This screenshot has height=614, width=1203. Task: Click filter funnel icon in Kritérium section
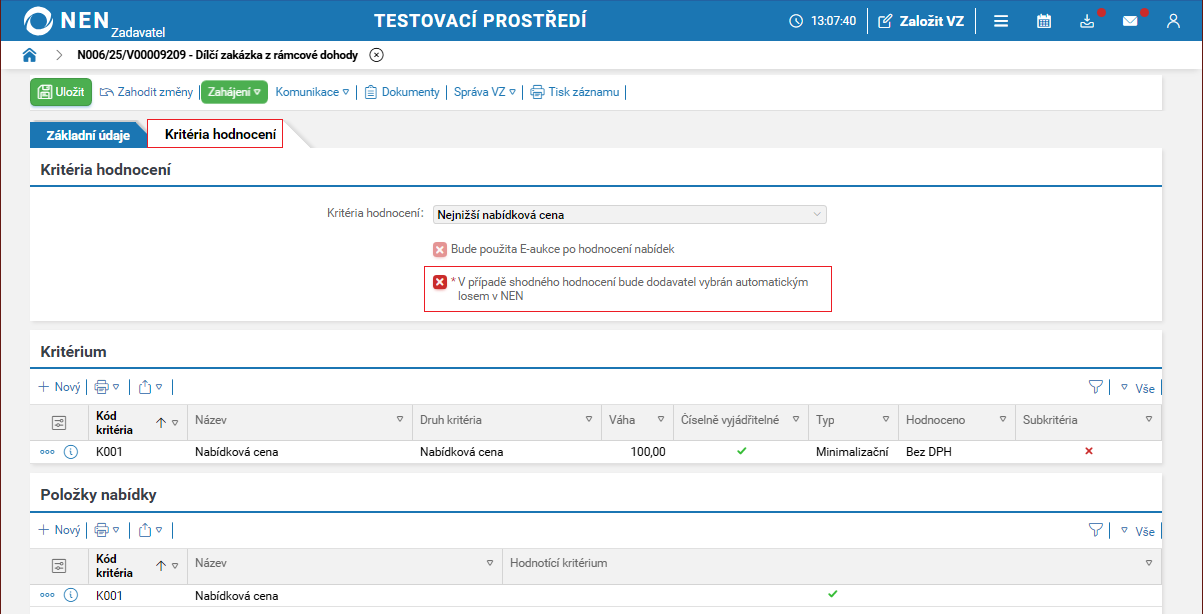[1095, 387]
